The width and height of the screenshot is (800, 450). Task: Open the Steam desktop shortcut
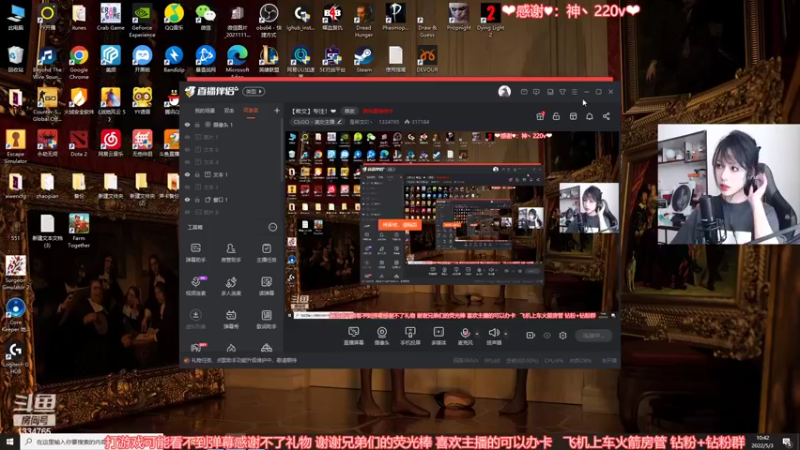(x=364, y=59)
